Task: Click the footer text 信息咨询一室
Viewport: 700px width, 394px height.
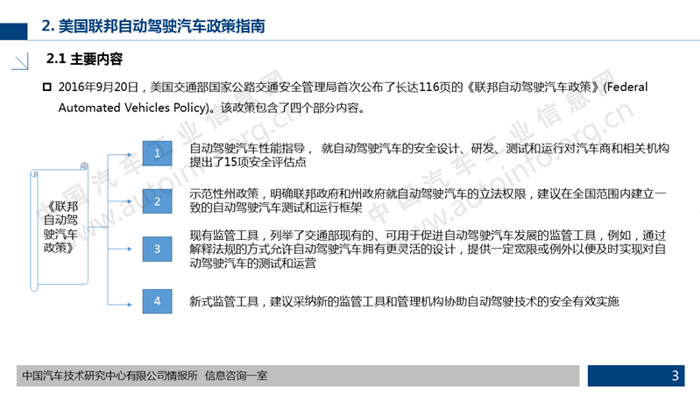Action: [236, 376]
